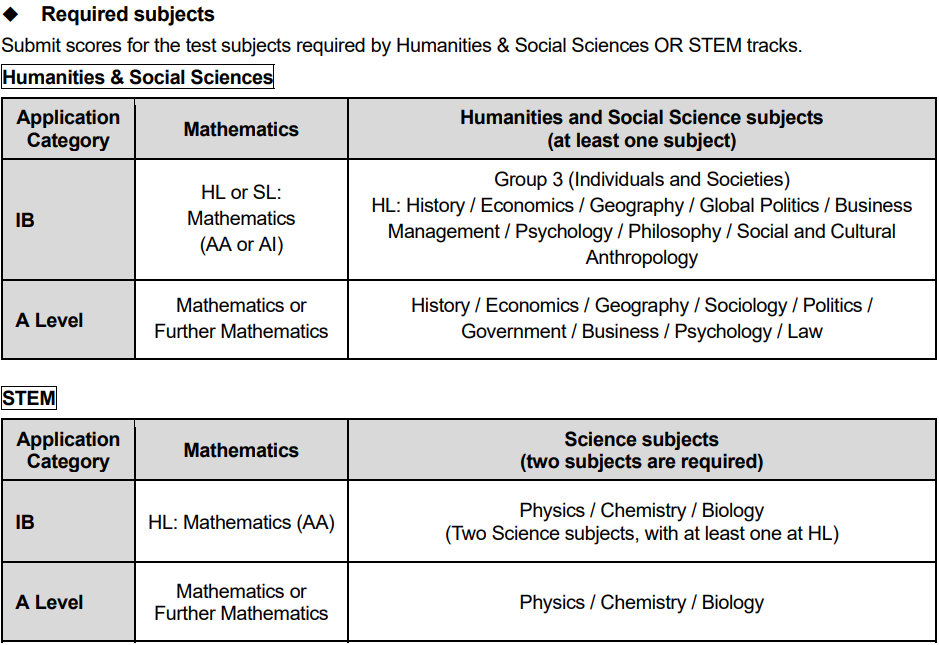Click the Two Science subjects note
The image size is (939, 645).
(641, 534)
